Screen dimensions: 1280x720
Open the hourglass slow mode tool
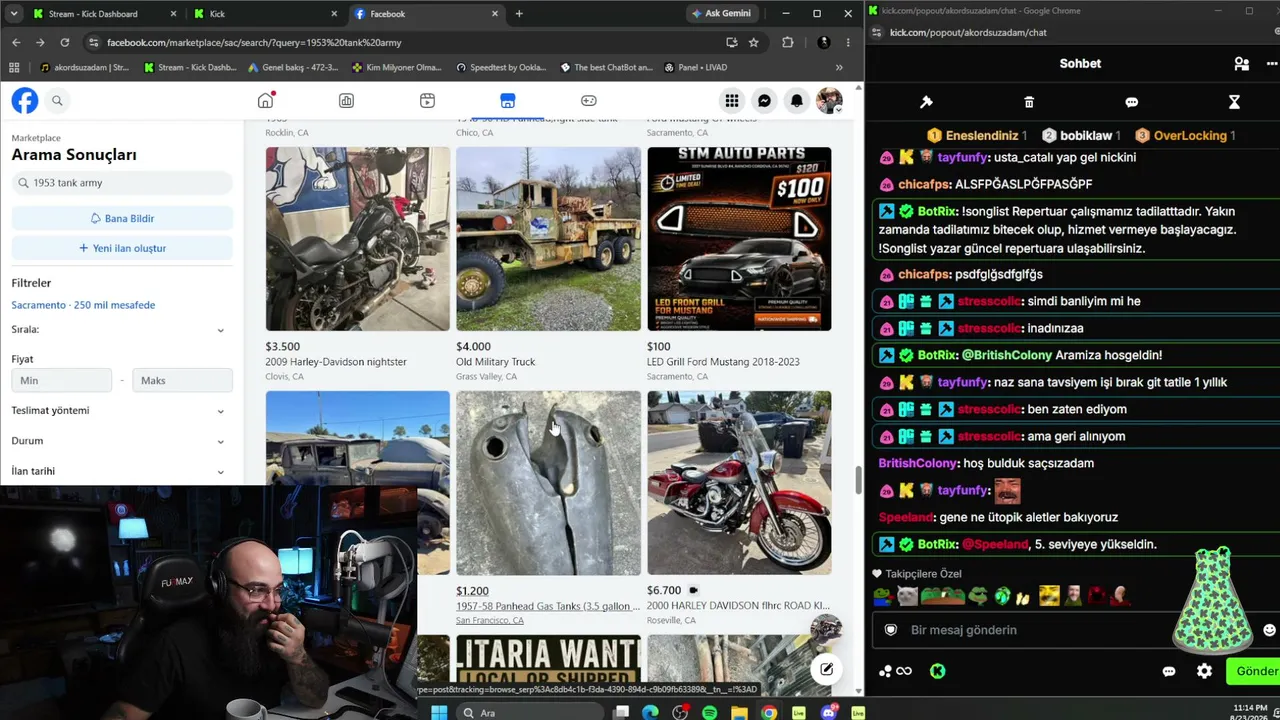pos(1234,102)
